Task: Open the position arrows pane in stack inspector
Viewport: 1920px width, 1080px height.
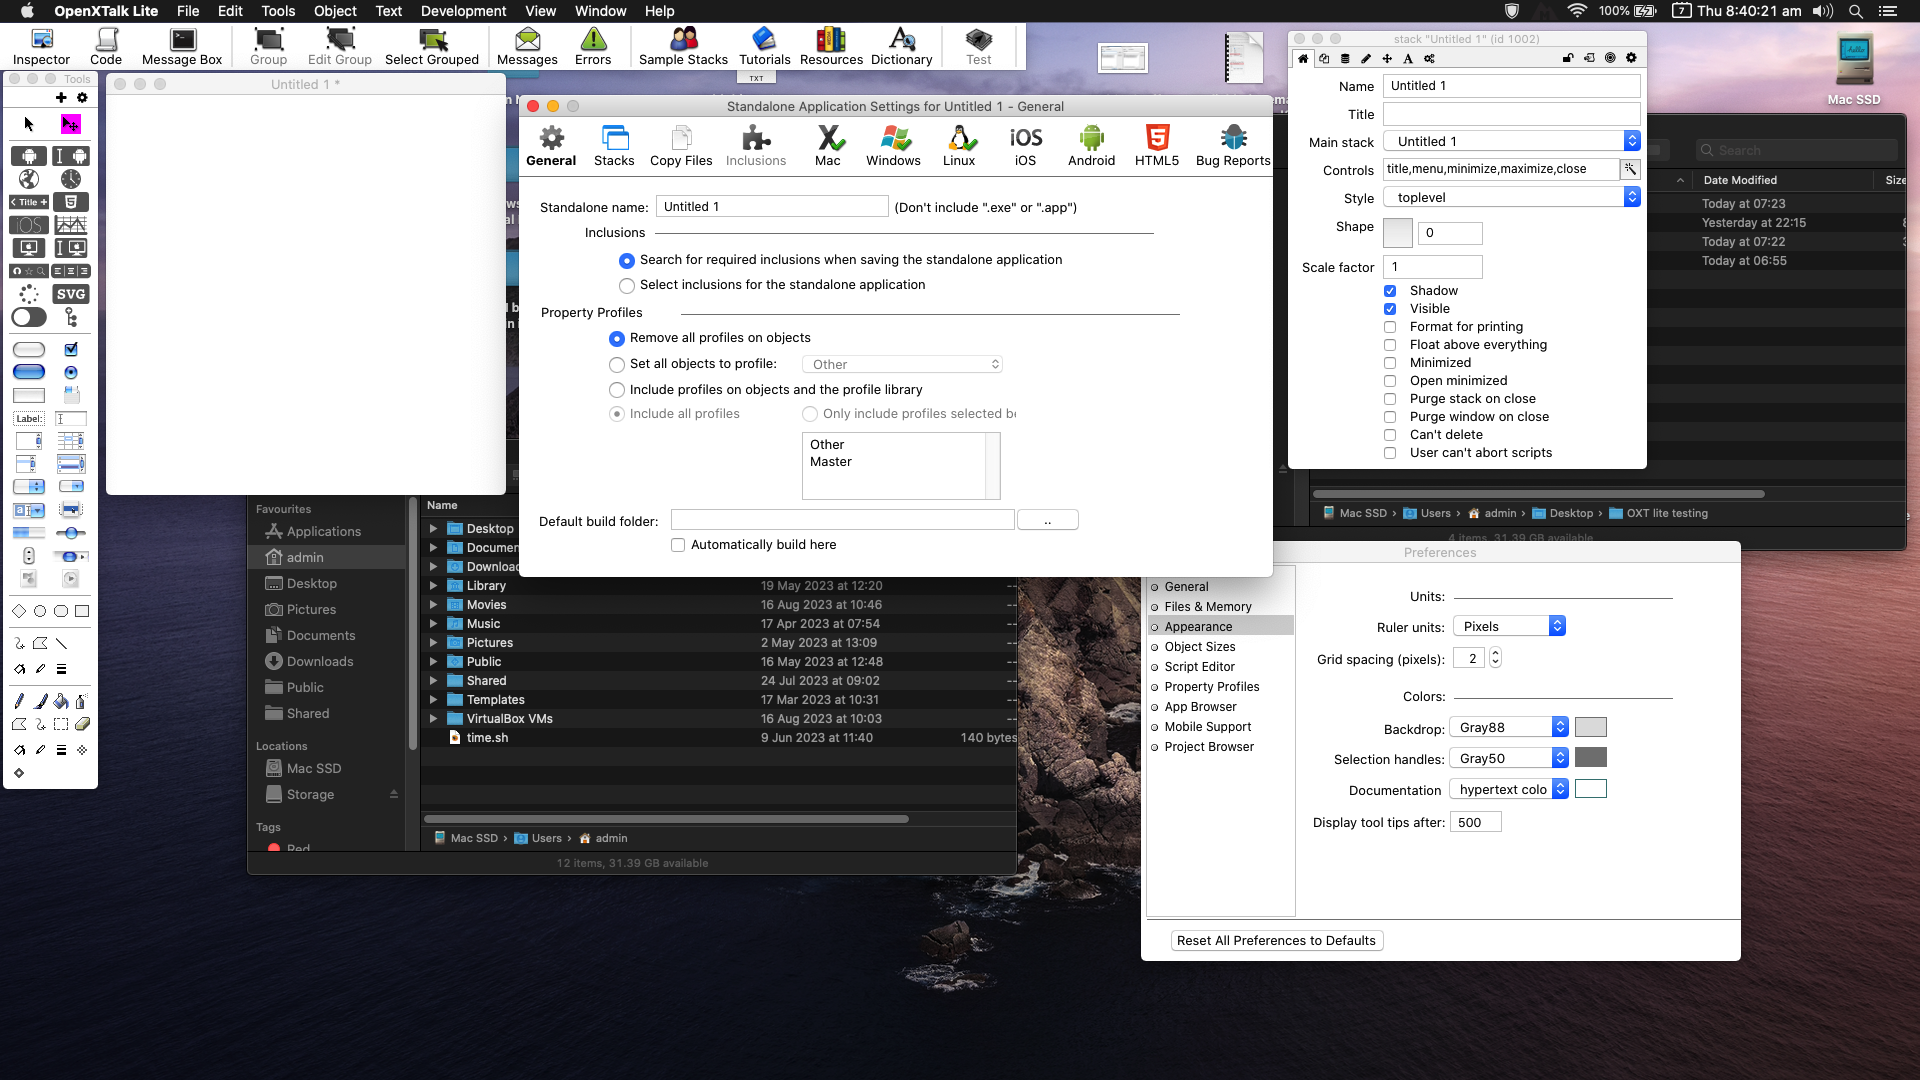Action: pos(1387,58)
